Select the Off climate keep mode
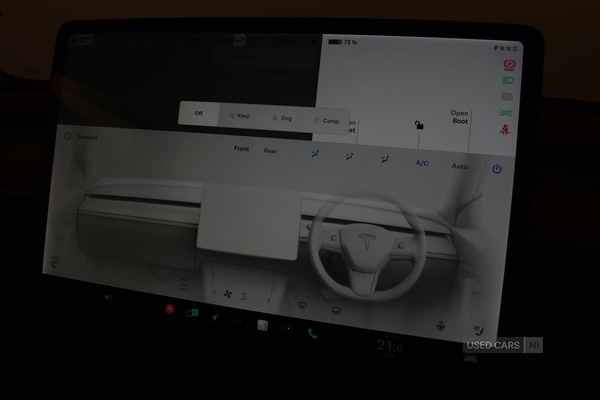600x400 pixels. click(x=199, y=113)
